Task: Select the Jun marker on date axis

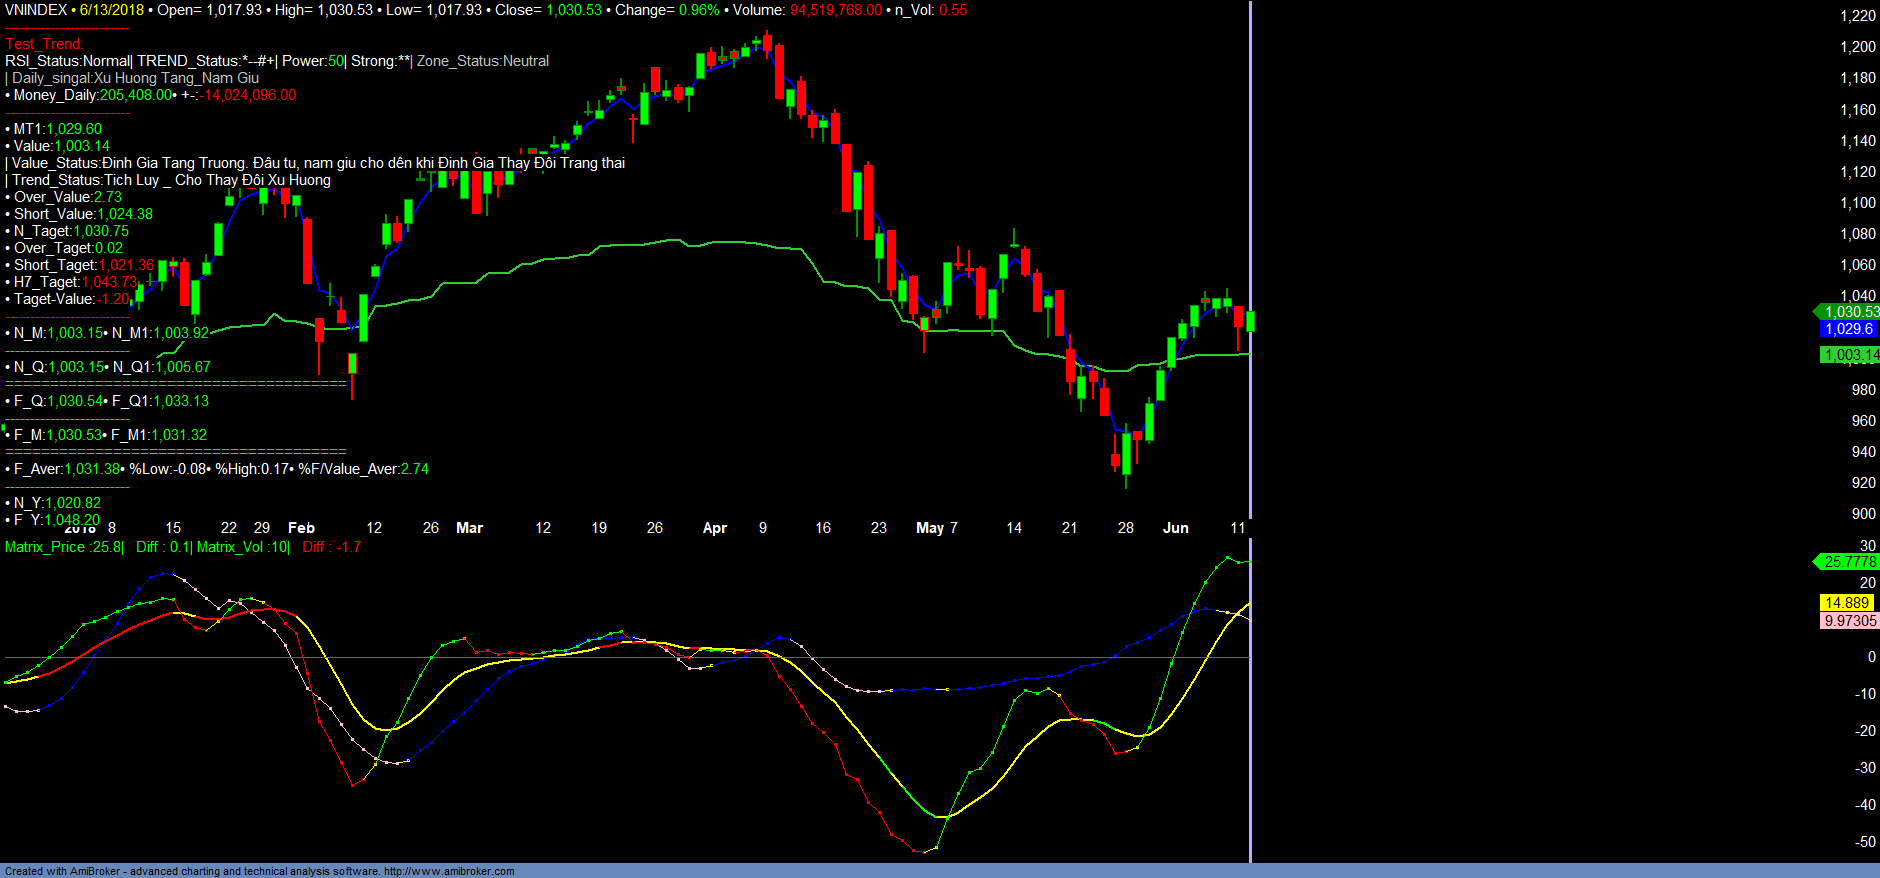Action: [1175, 528]
